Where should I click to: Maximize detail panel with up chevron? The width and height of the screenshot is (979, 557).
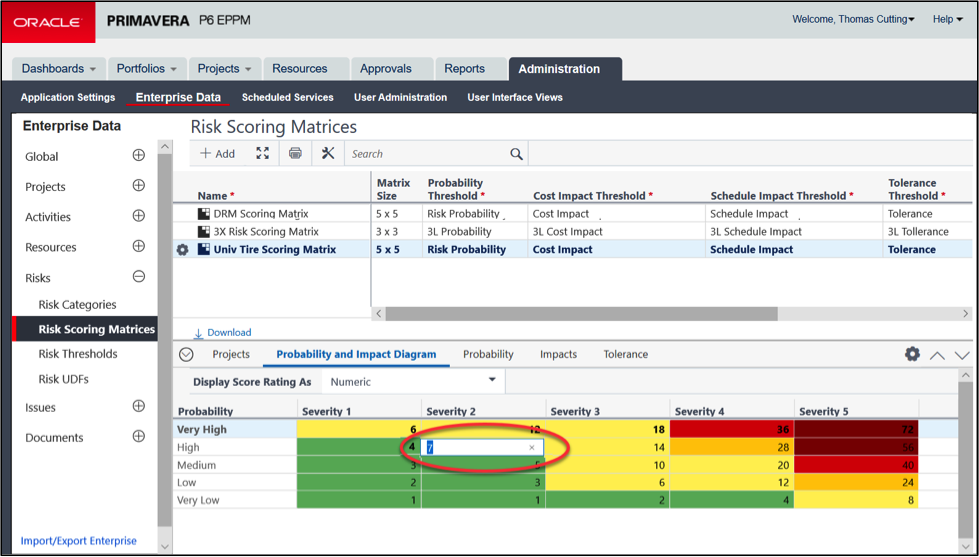(x=937, y=355)
